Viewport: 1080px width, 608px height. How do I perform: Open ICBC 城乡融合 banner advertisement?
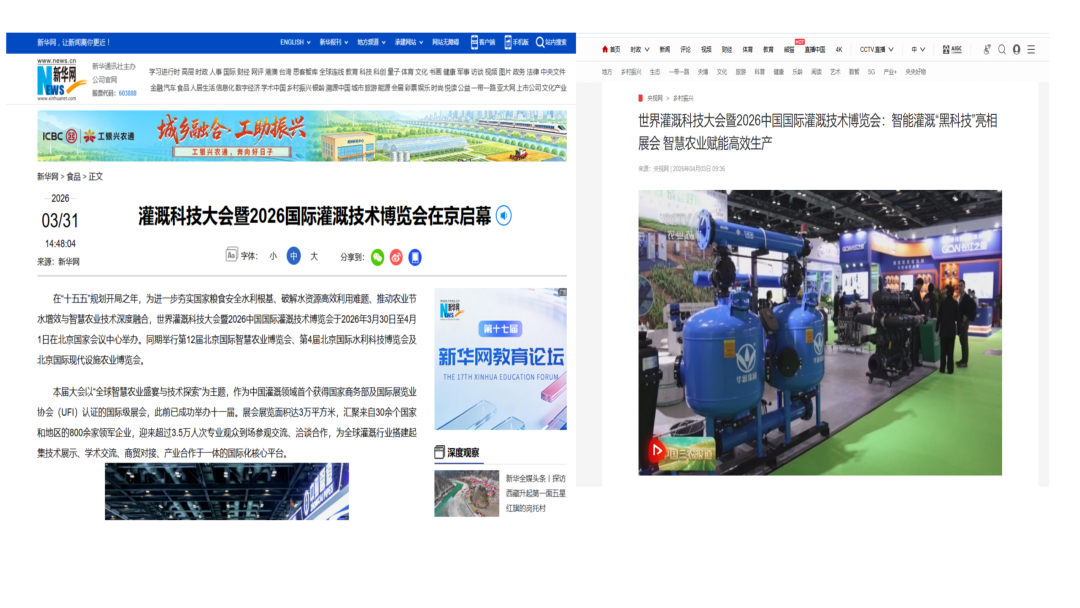click(302, 136)
